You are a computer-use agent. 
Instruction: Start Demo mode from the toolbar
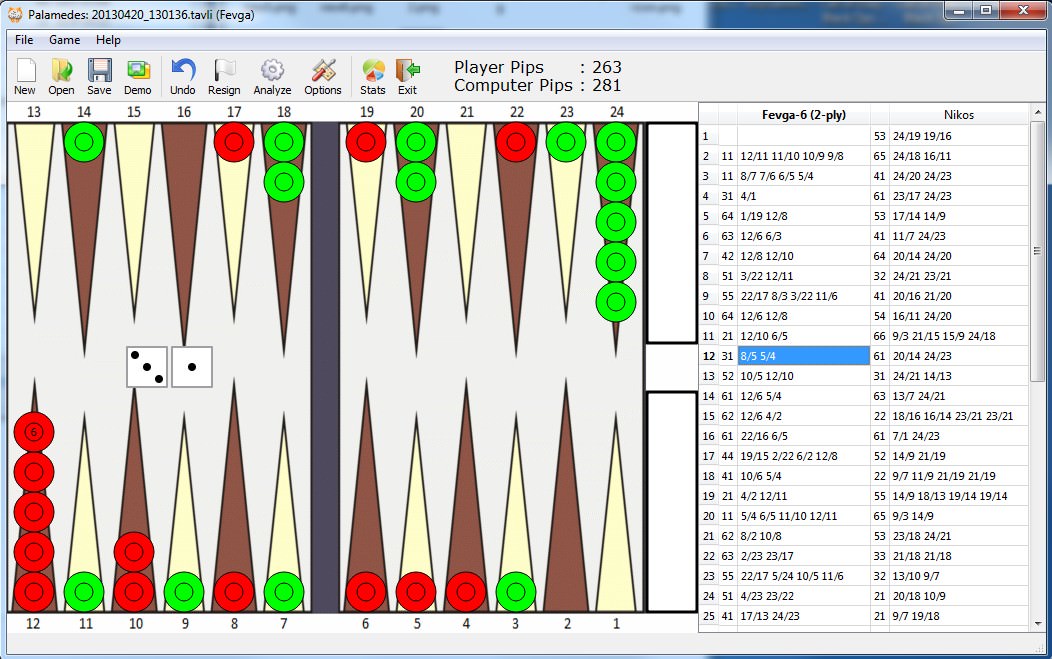point(138,76)
